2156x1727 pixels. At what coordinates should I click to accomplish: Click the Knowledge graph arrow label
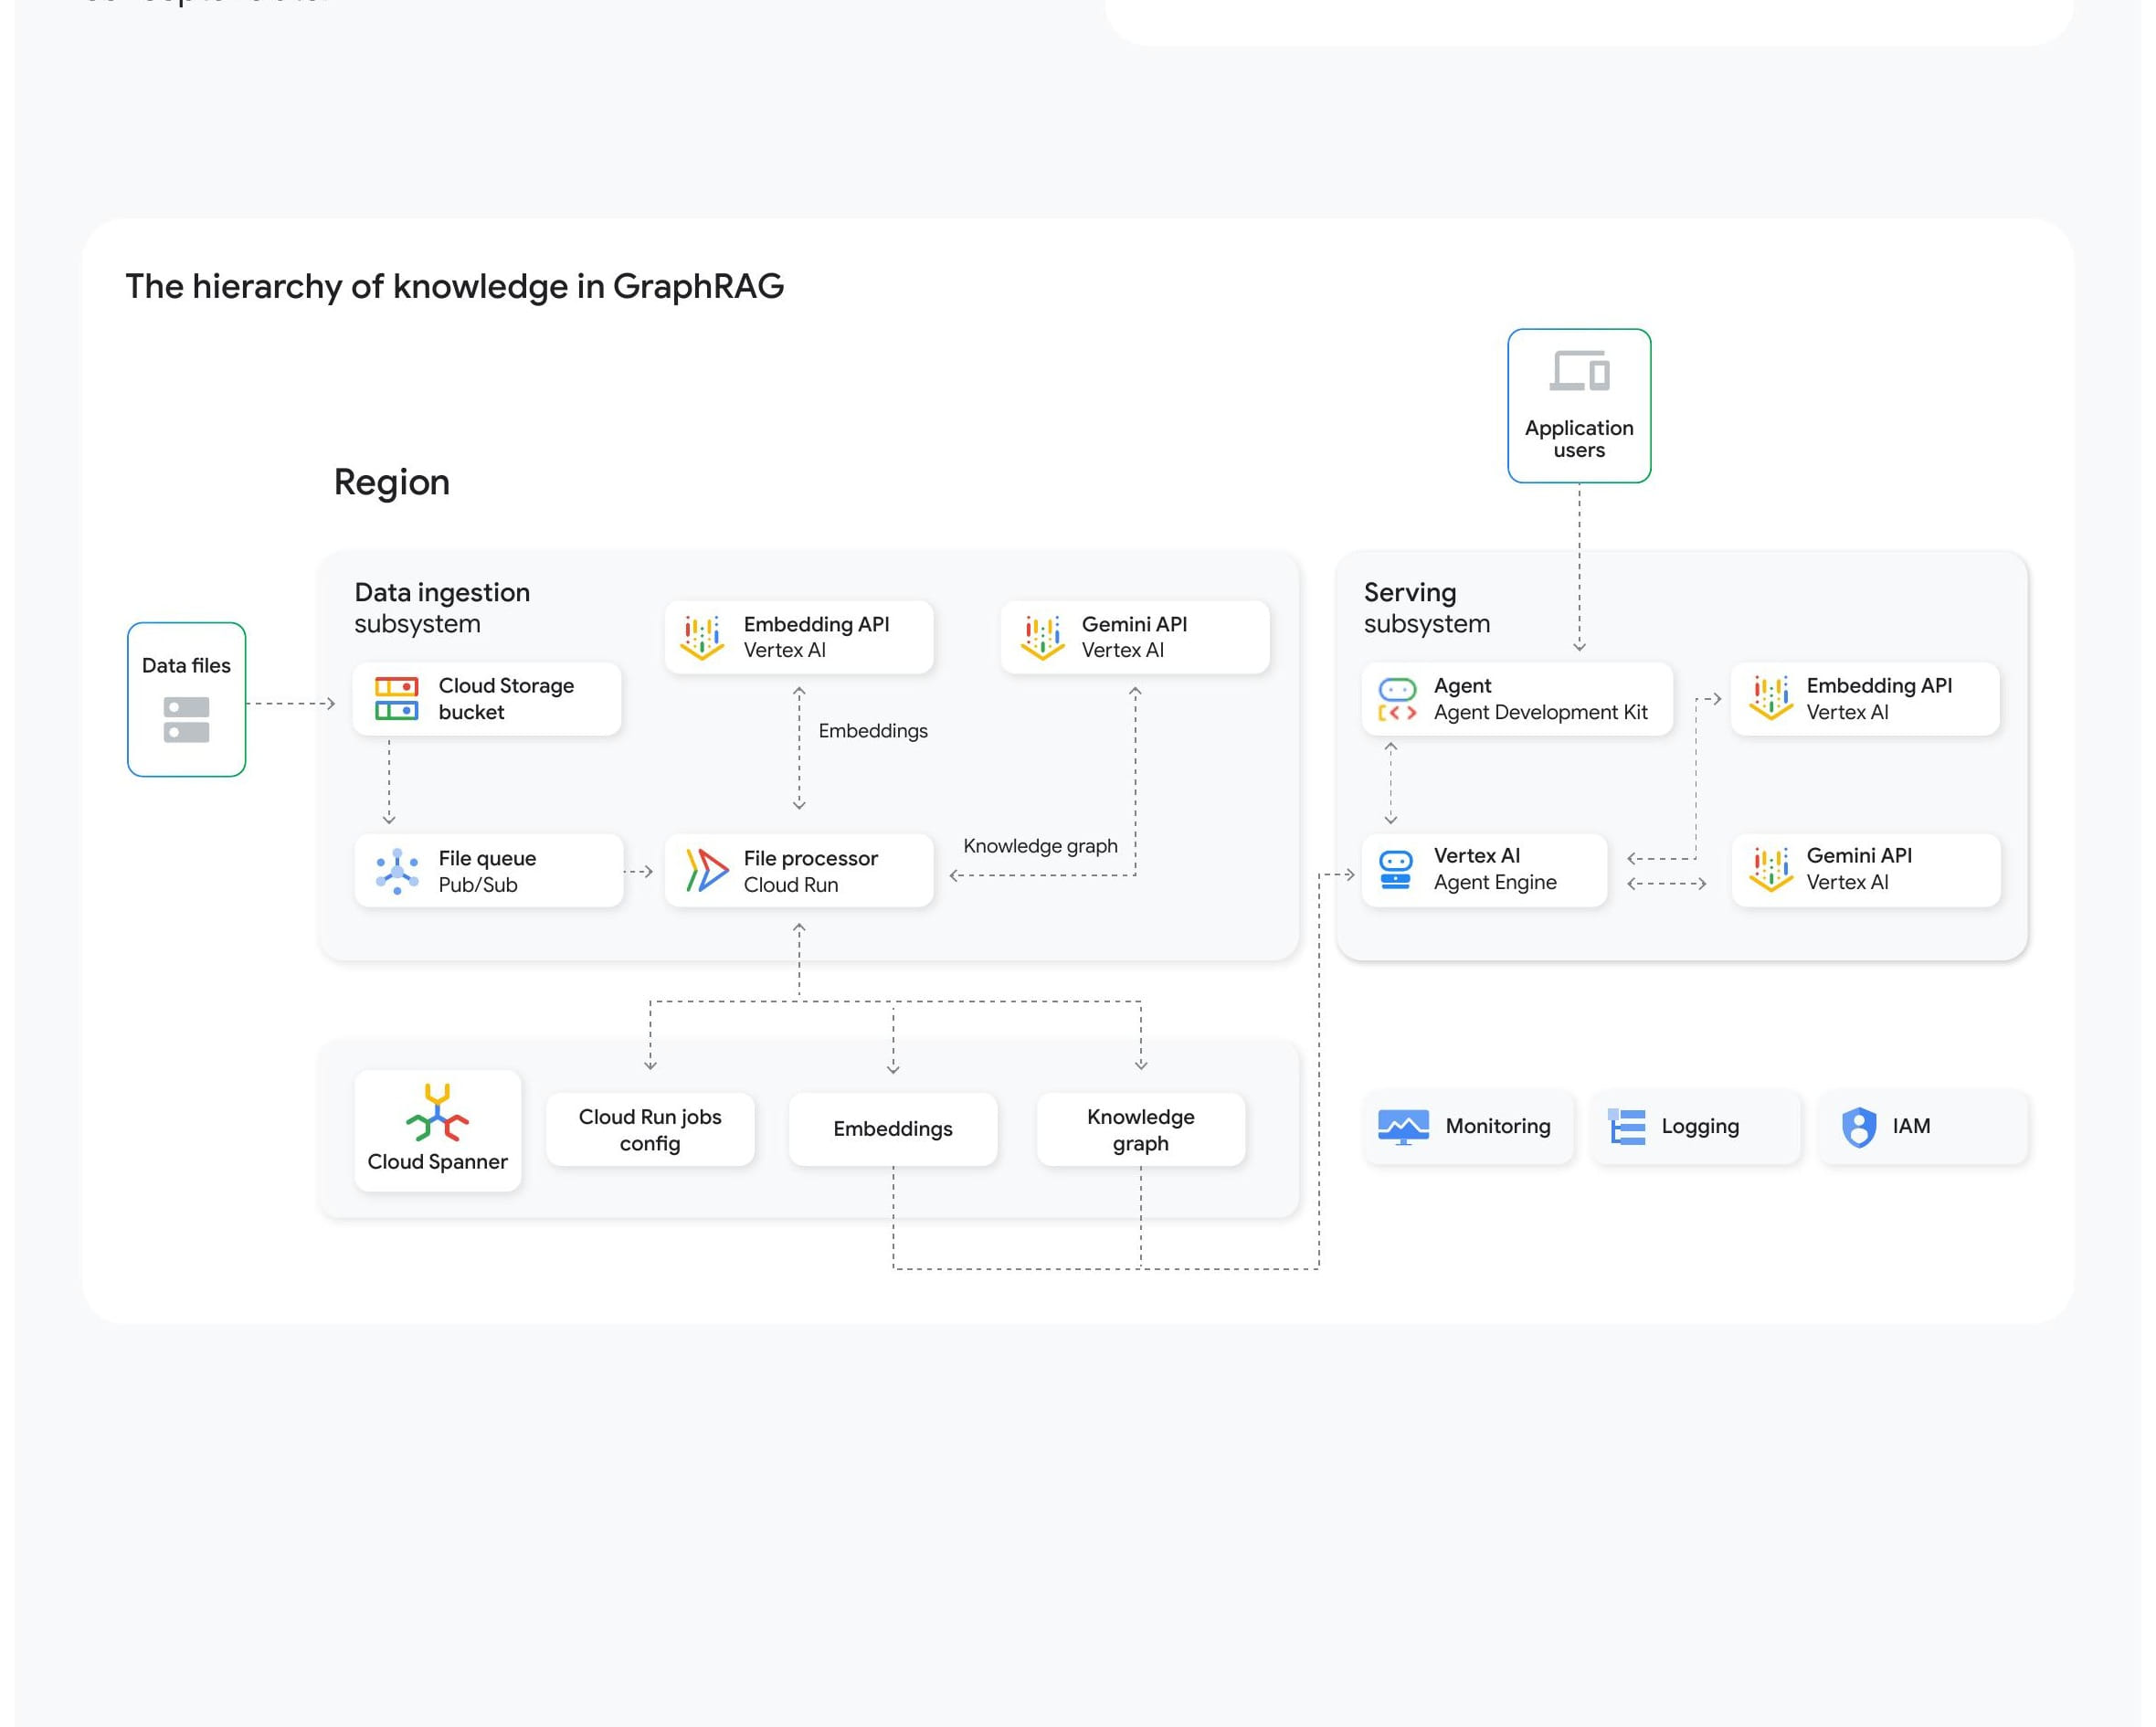pyautogui.click(x=1040, y=846)
